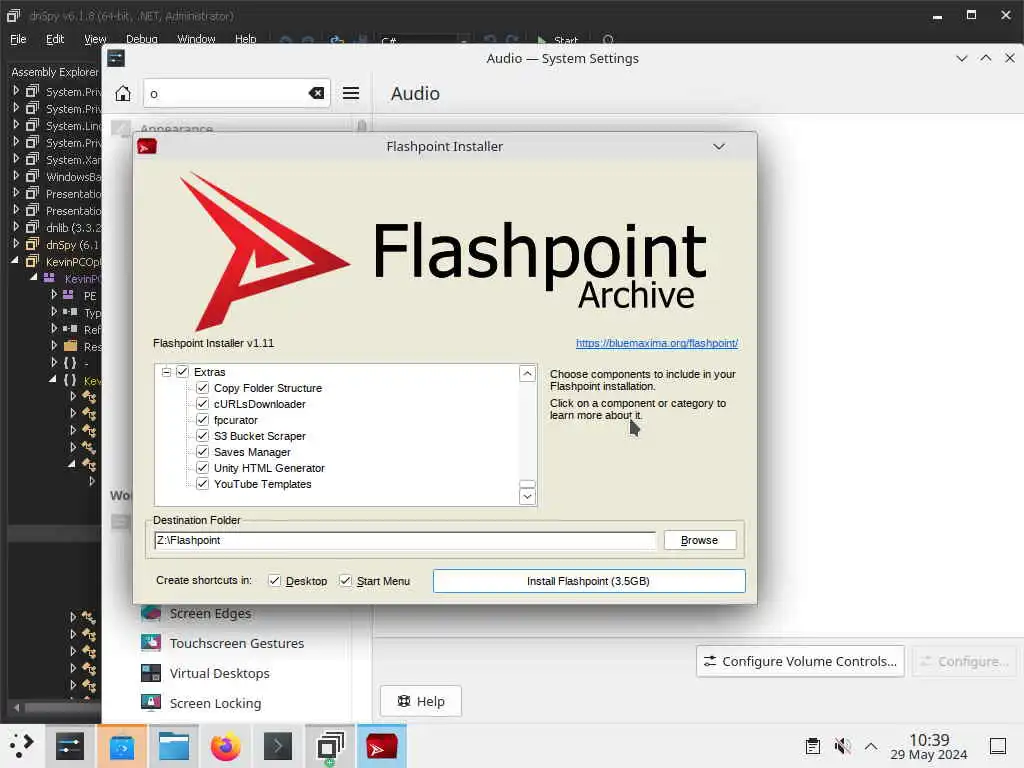This screenshot has height=768, width=1024.
Task: Uncheck Copy Folder Structure
Action: click(x=202, y=388)
